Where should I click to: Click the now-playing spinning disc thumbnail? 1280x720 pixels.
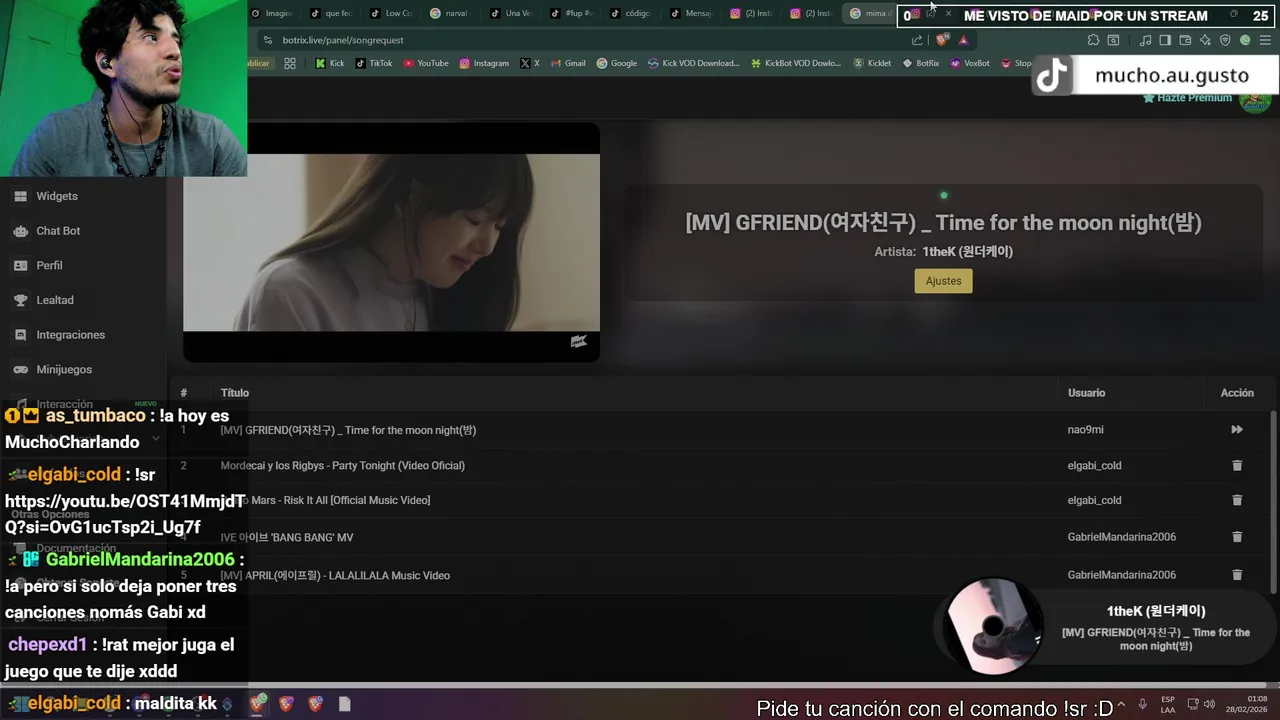pyautogui.click(x=992, y=627)
